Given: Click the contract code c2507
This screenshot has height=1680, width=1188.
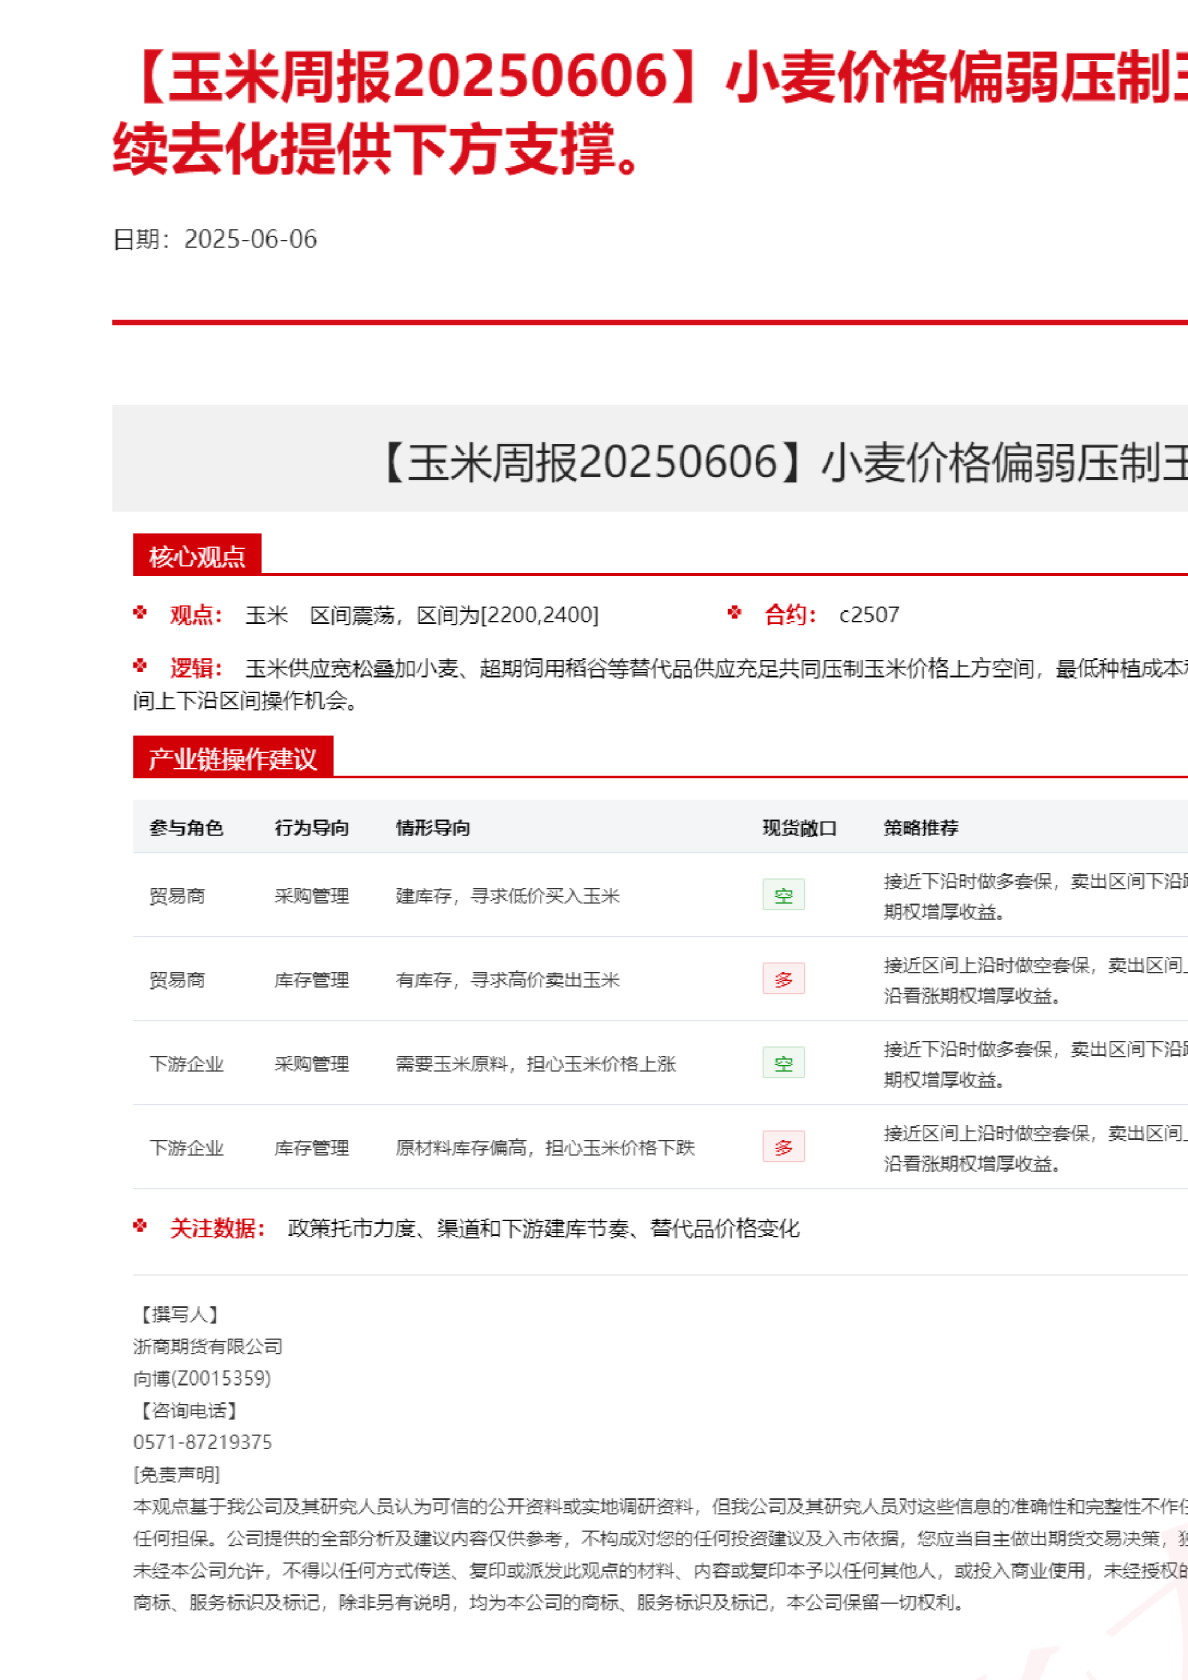Looking at the screenshot, I should click(869, 615).
